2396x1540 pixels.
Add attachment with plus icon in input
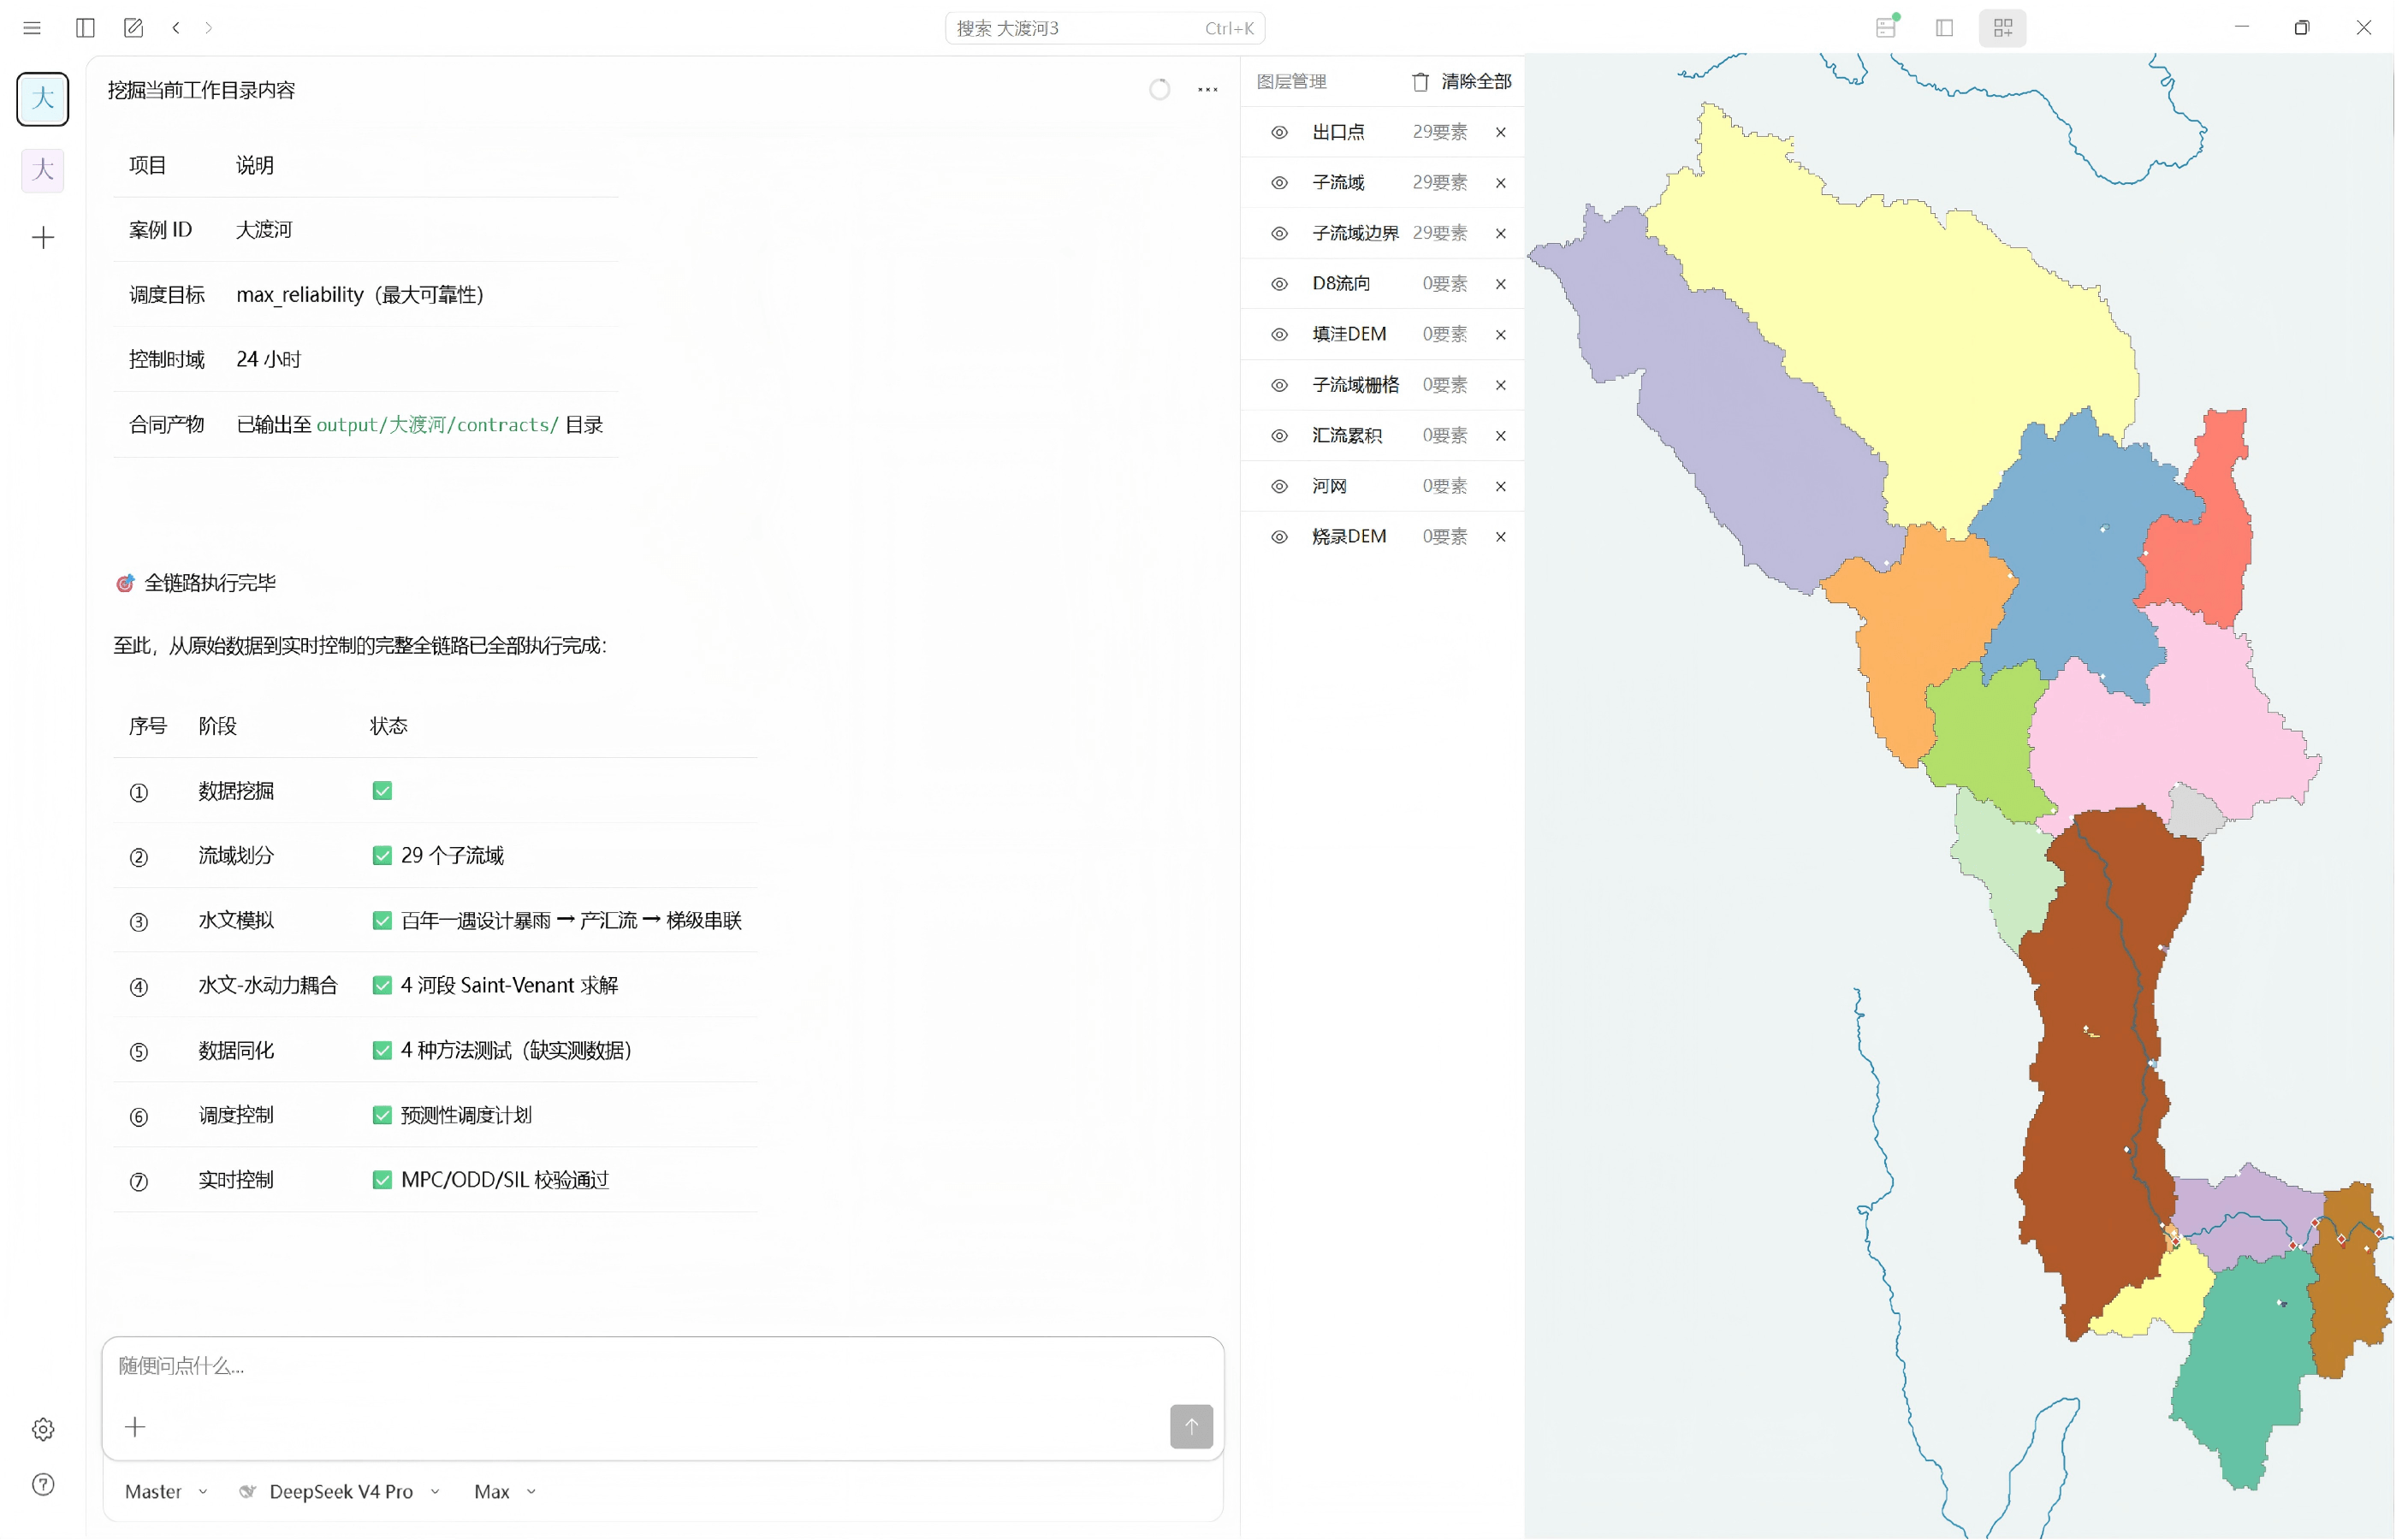point(135,1427)
